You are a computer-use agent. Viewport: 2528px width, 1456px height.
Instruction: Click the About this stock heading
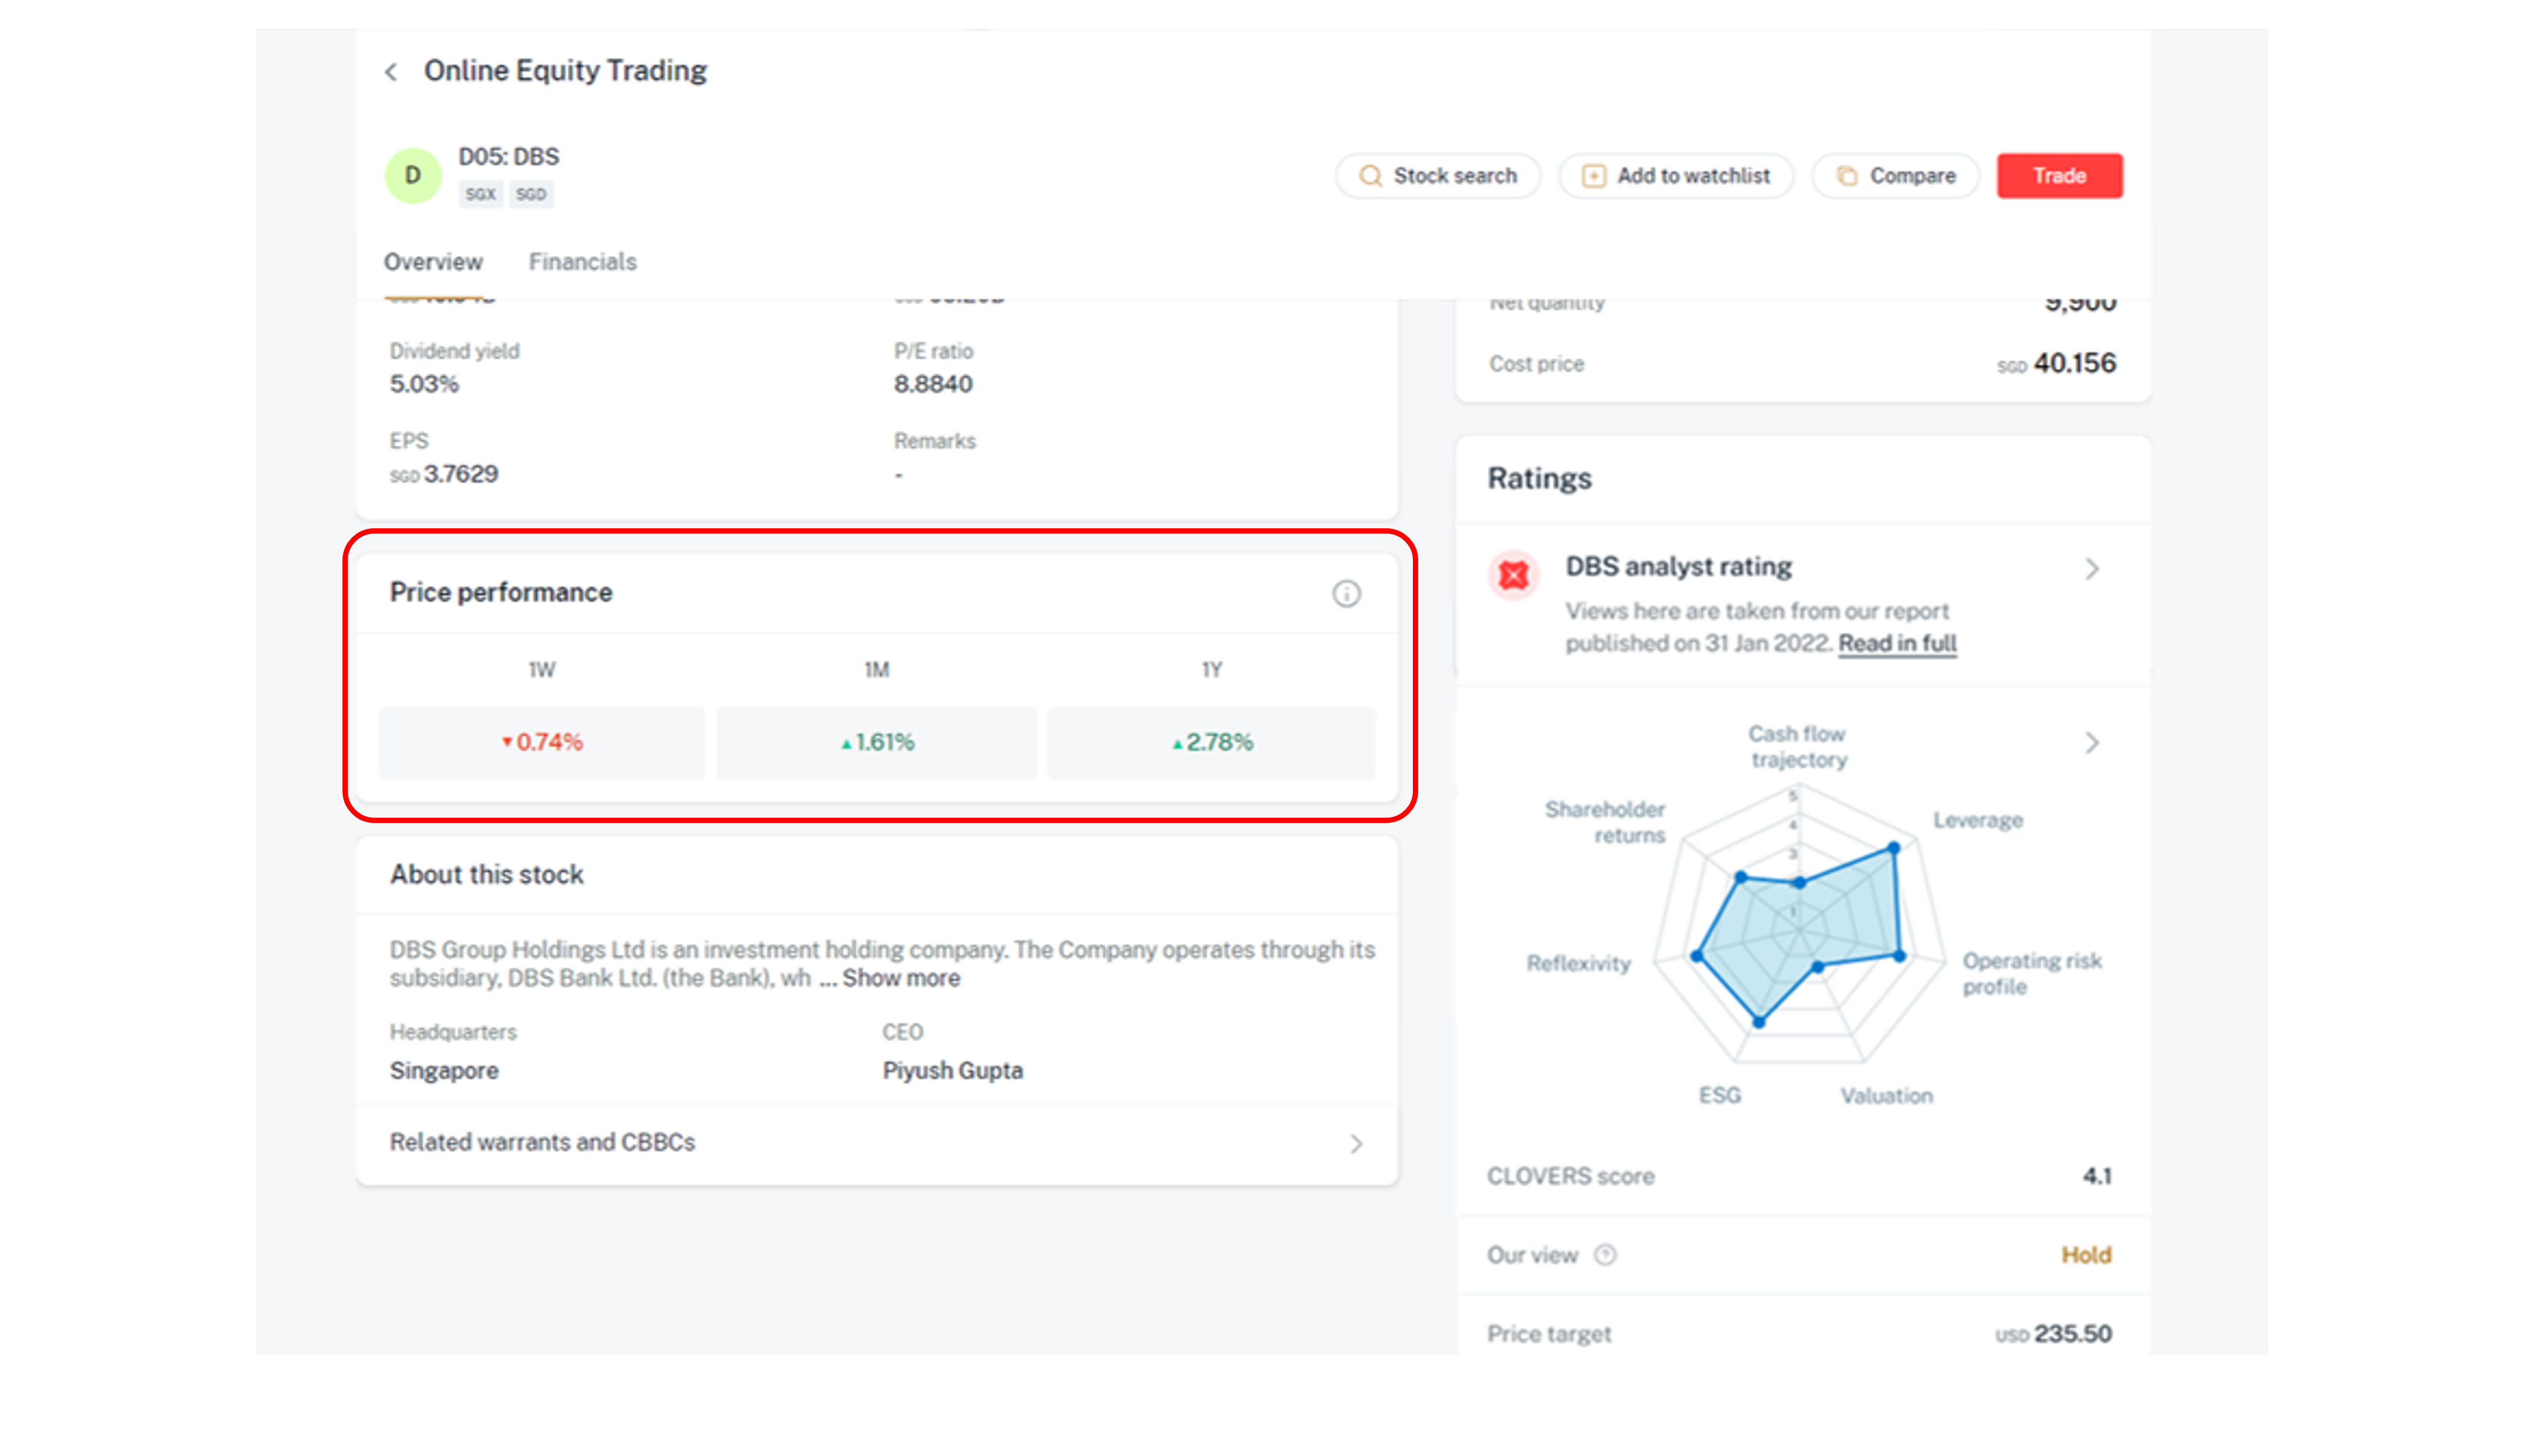(x=486, y=875)
